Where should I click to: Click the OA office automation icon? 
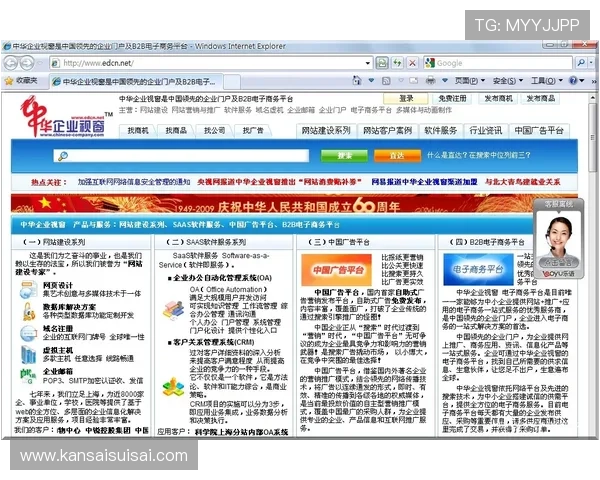174,310
